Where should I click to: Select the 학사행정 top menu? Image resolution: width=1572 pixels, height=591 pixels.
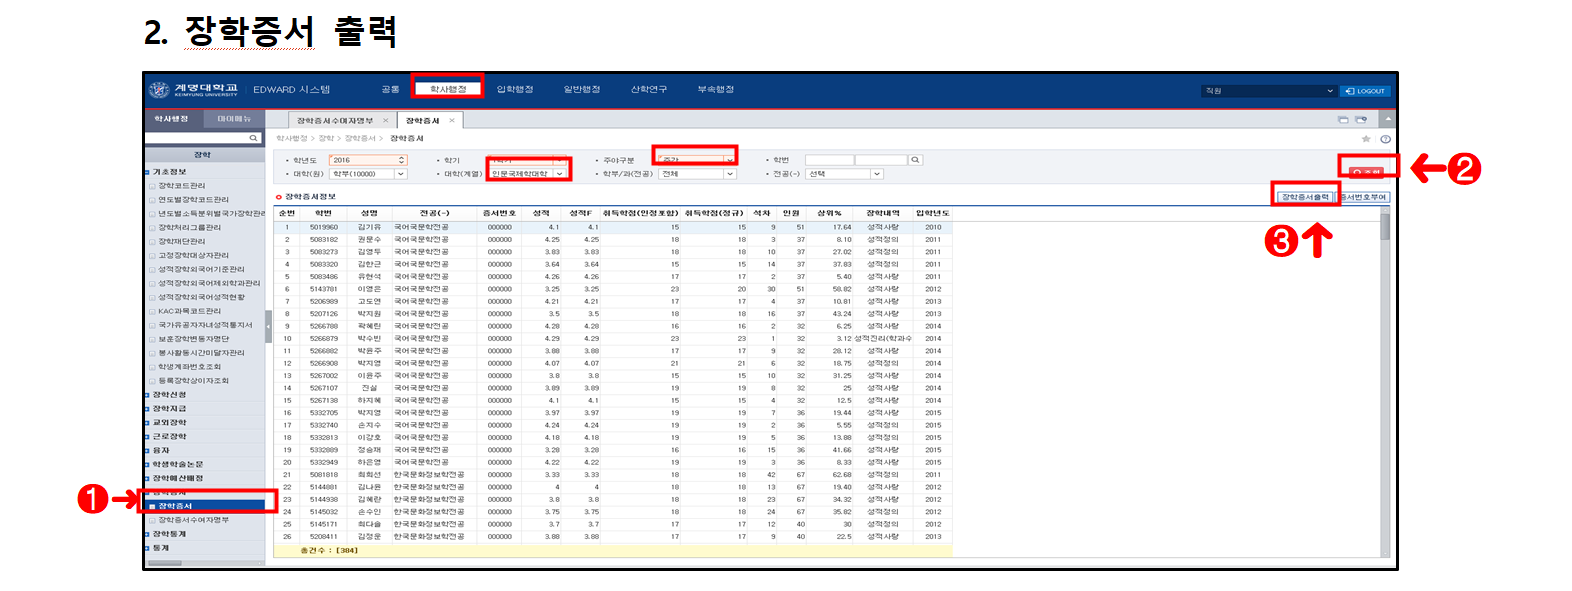[x=448, y=90]
